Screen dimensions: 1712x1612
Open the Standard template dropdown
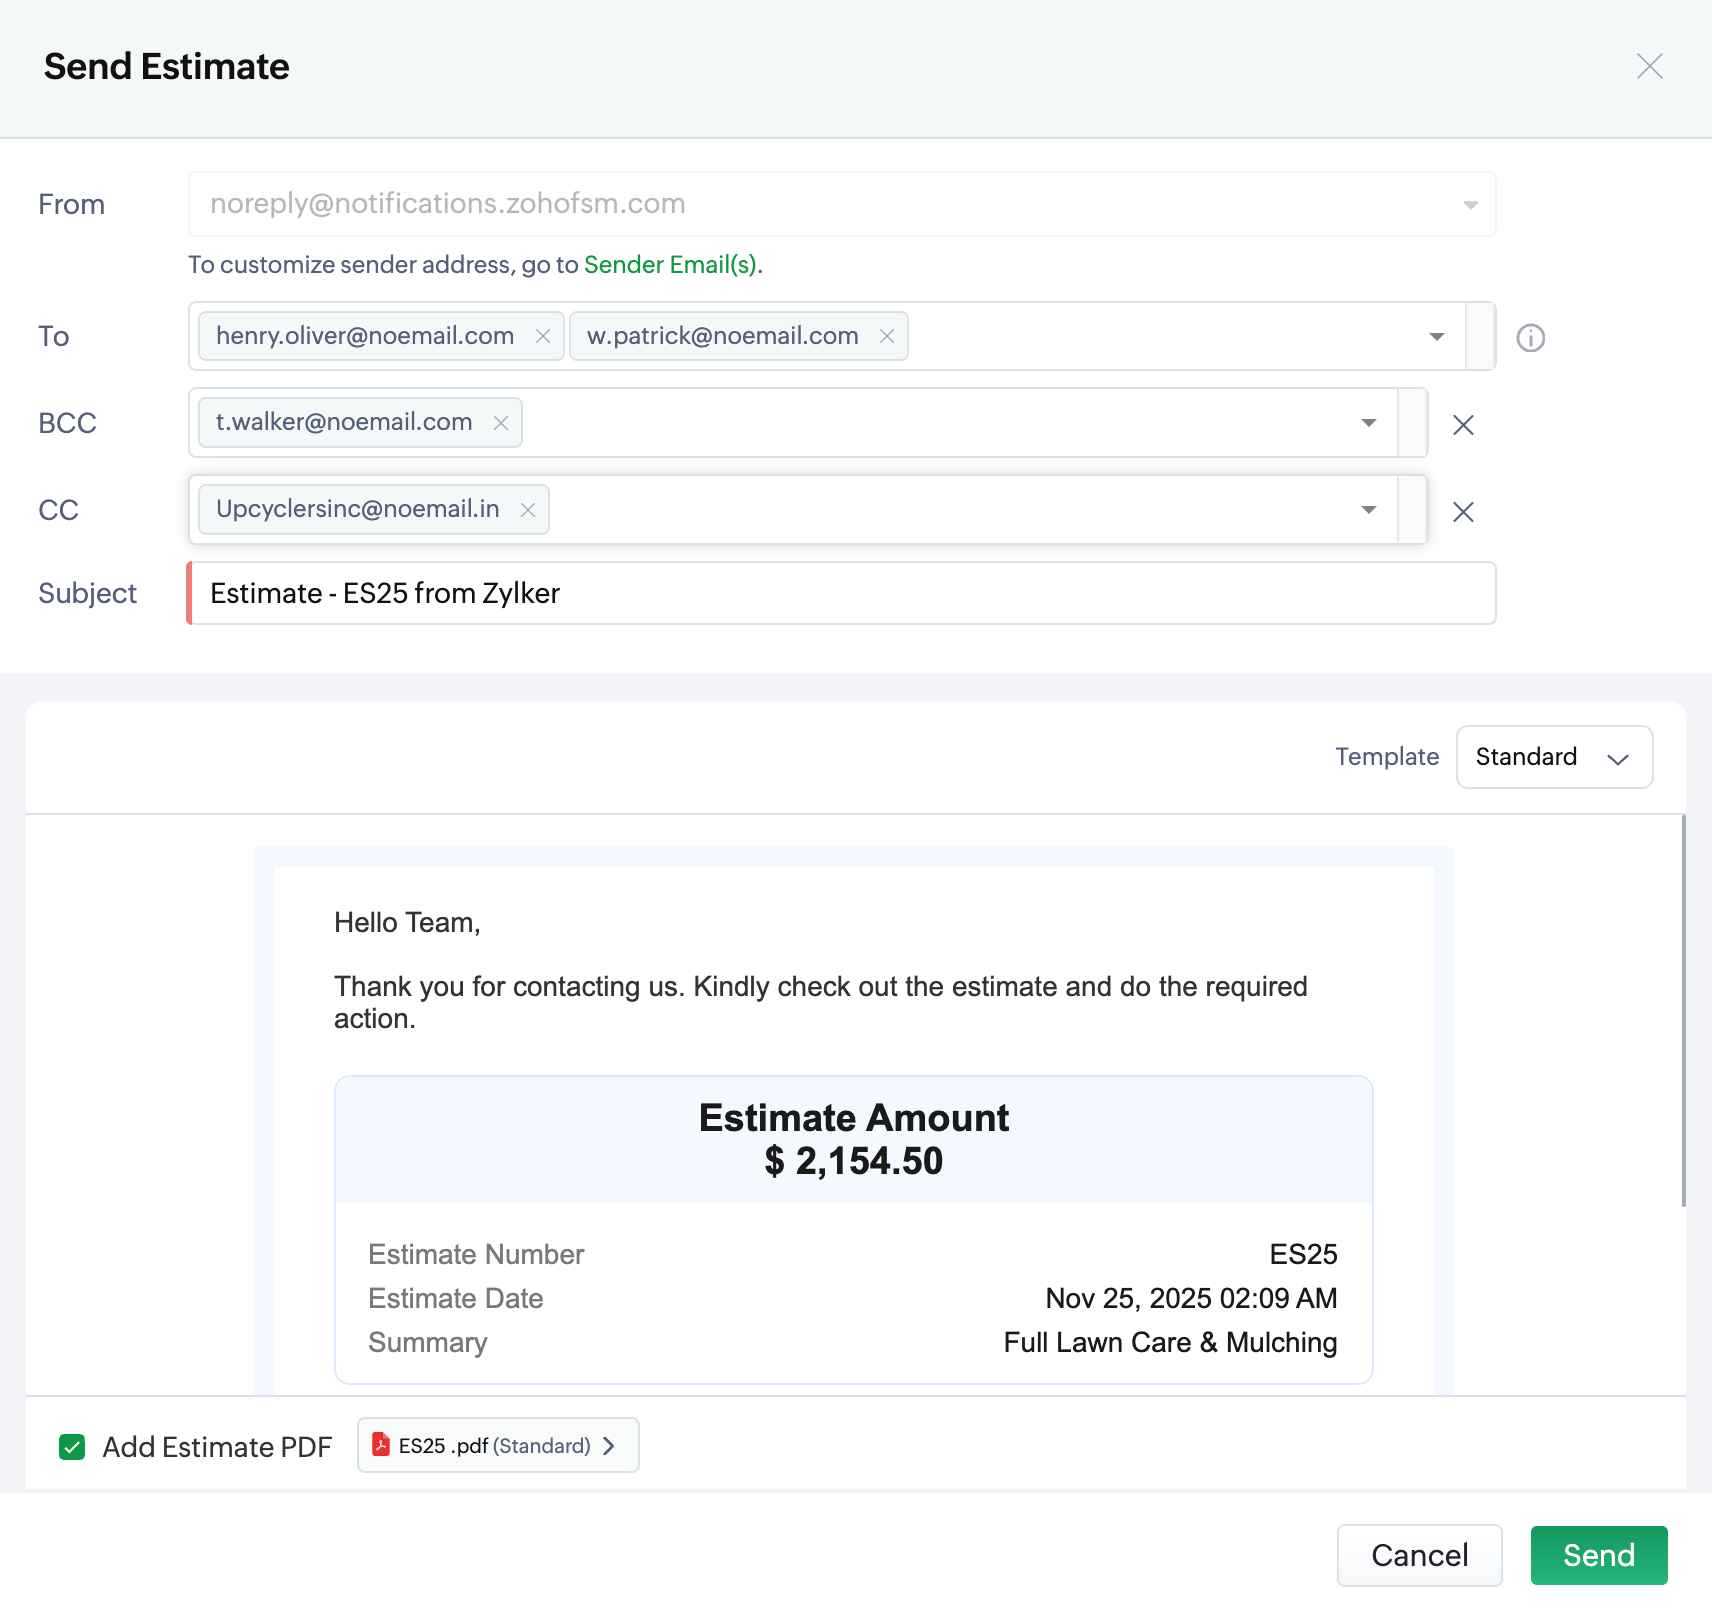click(1554, 757)
